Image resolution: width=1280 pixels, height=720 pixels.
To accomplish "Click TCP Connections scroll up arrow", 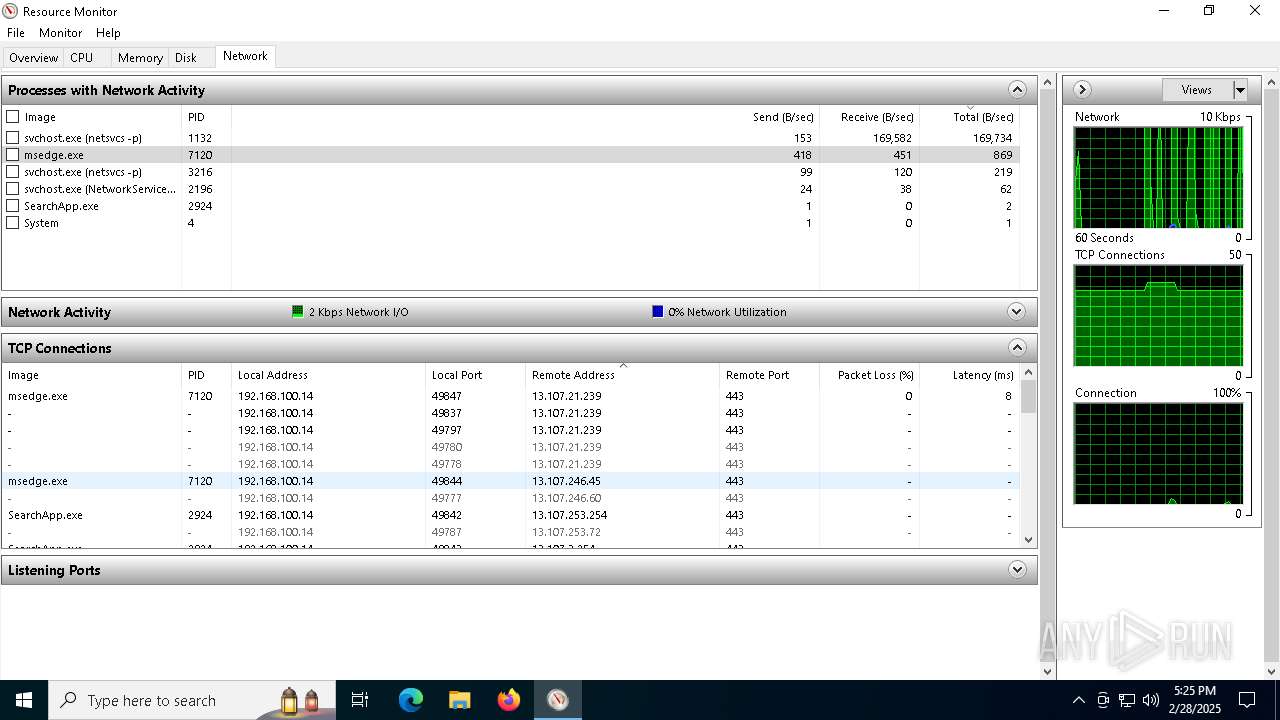I will [x=1028, y=373].
